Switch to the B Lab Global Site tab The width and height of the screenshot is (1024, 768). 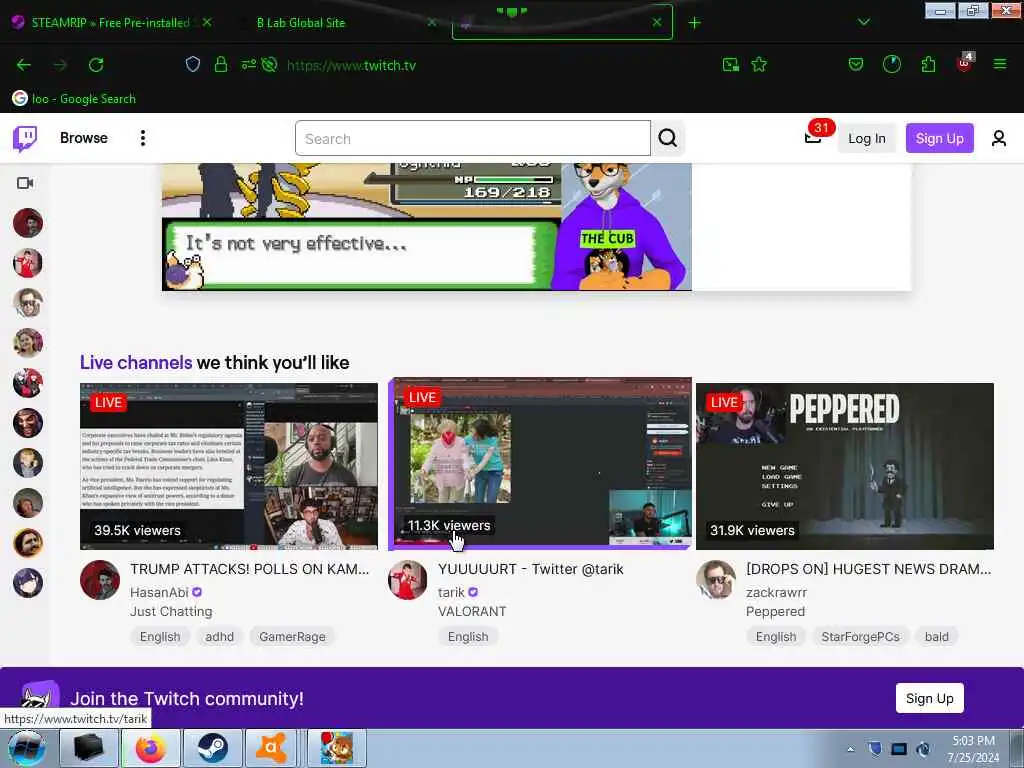[x=301, y=22]
